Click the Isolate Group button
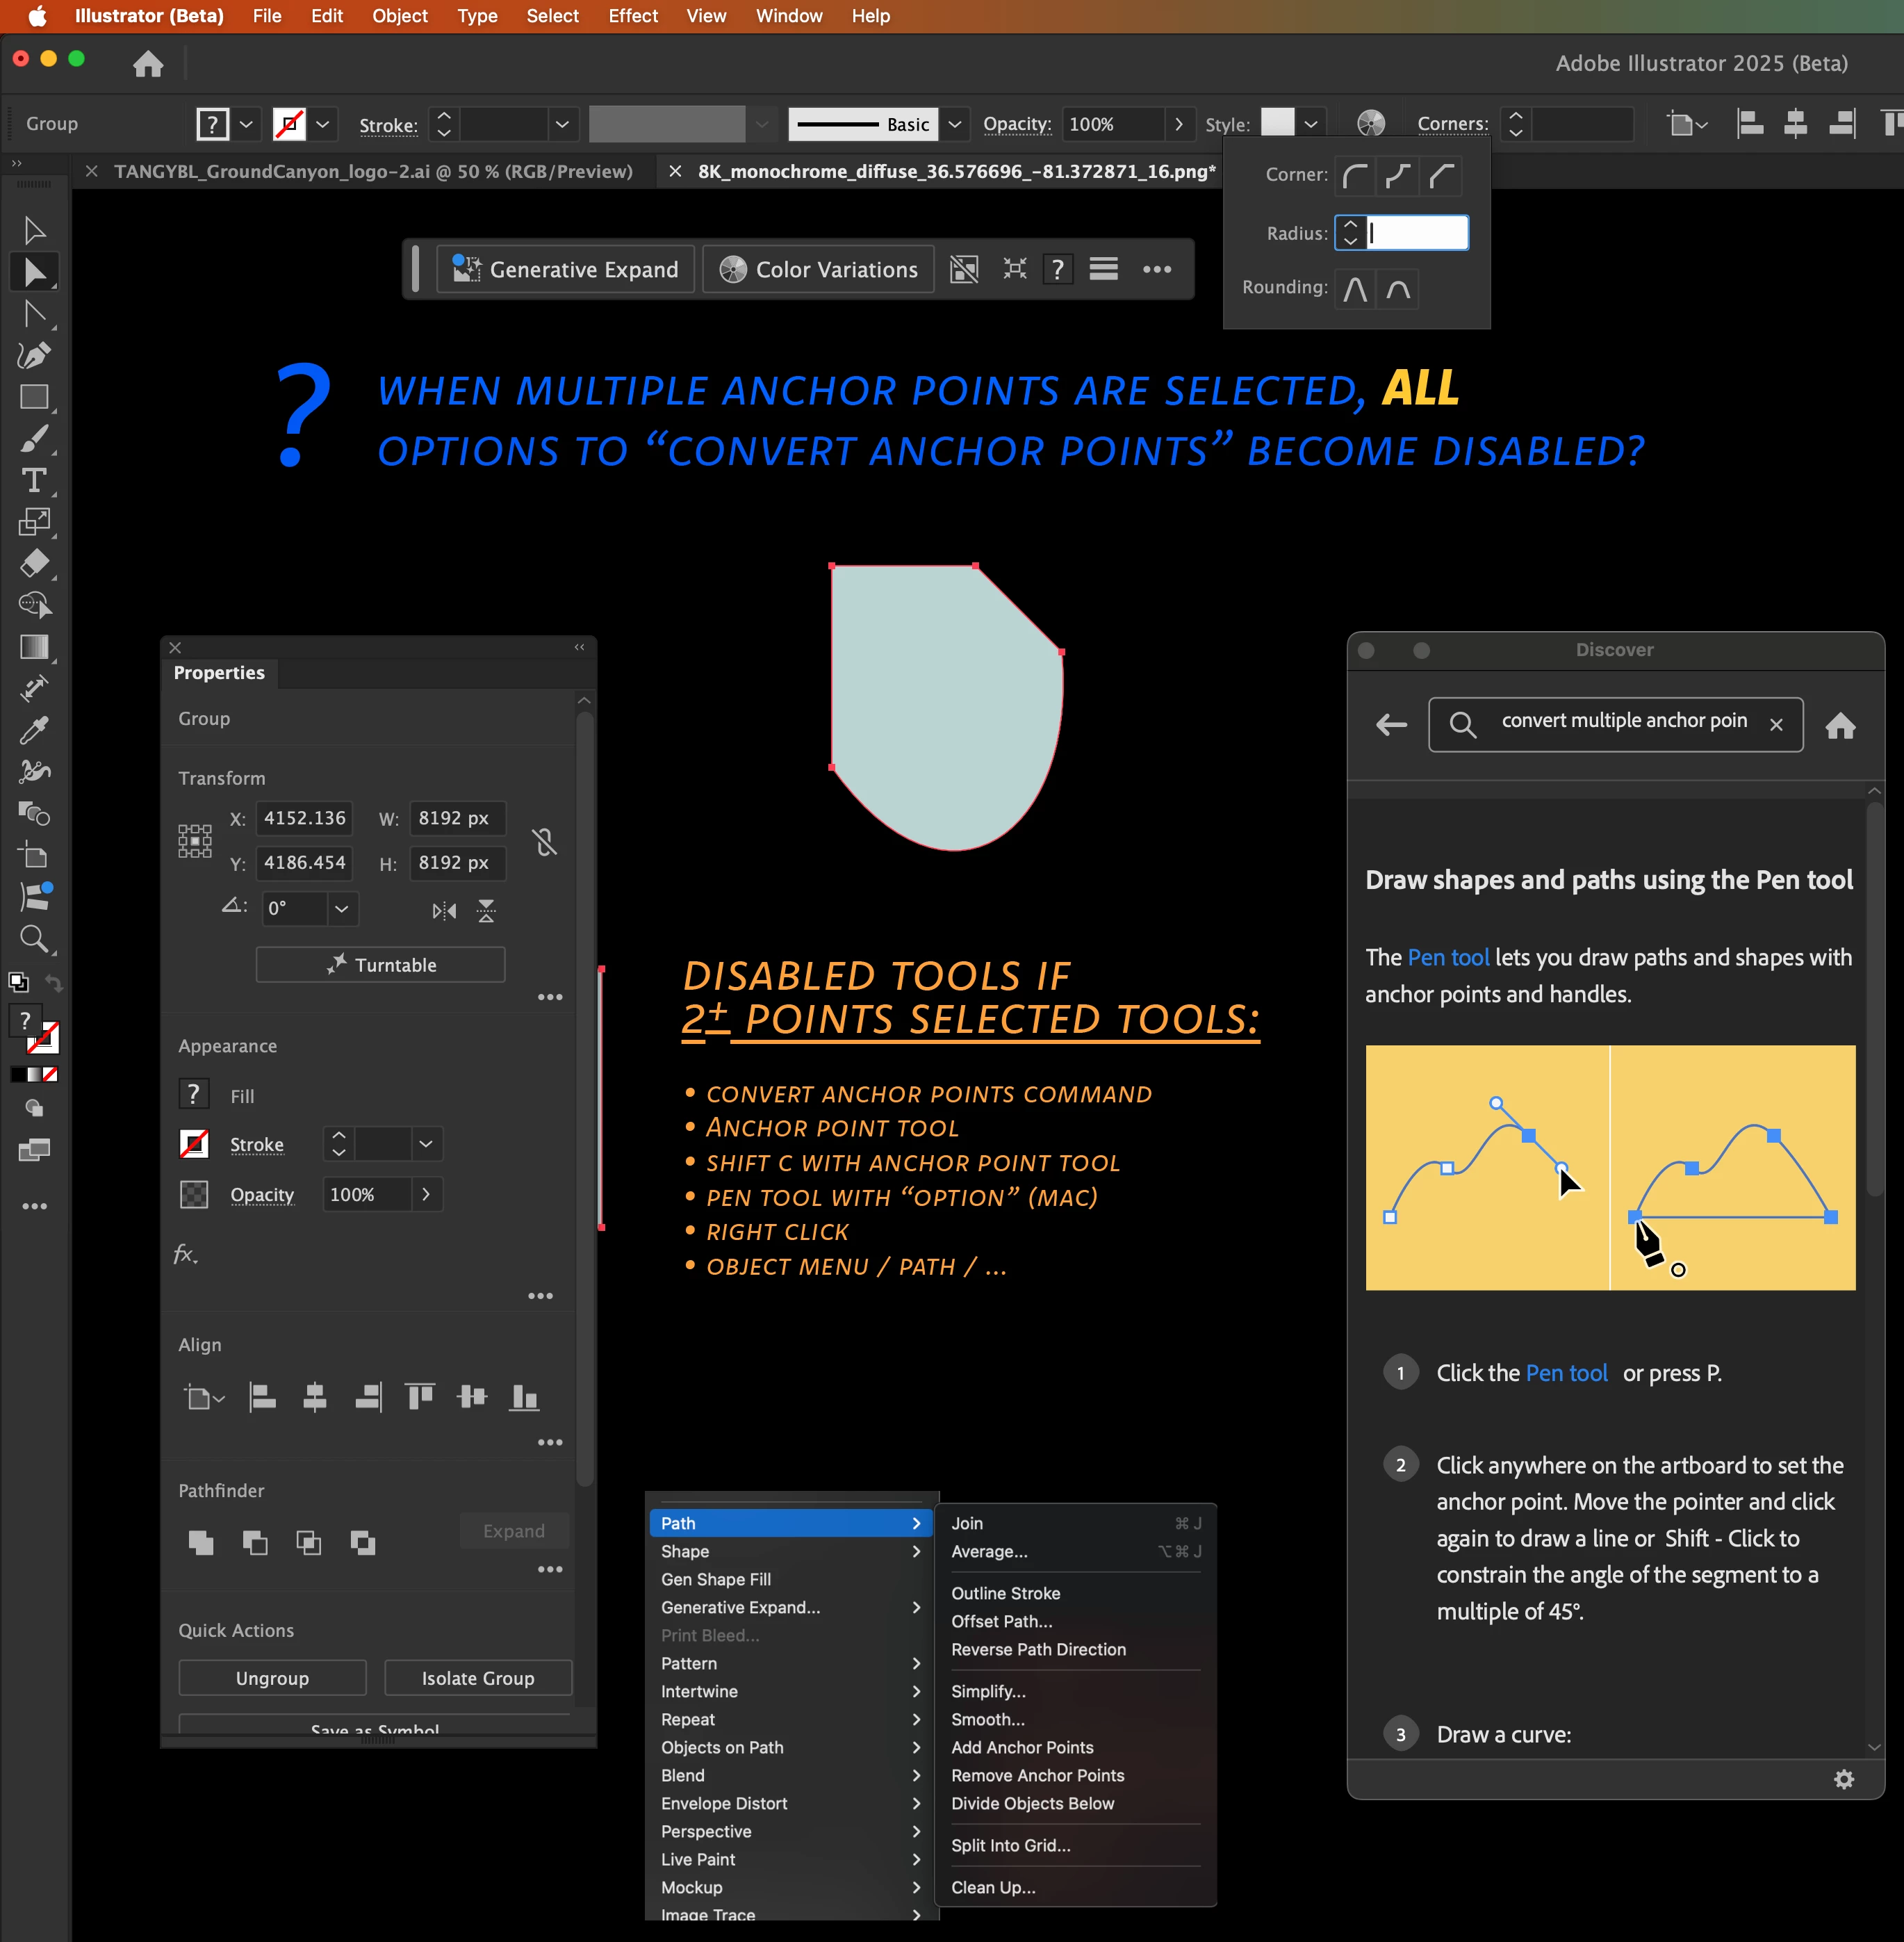The height and width of the screenshot is (1942, 1904). coord(477,1678)
